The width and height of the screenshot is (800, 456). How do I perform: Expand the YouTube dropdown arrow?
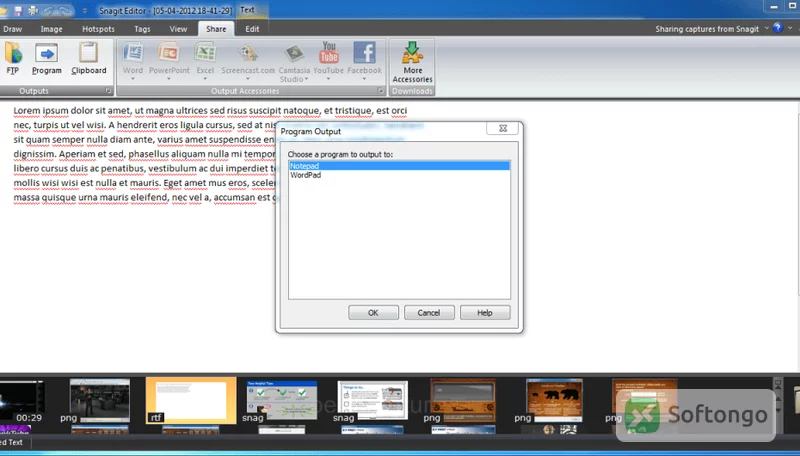[x=329, y=79]
